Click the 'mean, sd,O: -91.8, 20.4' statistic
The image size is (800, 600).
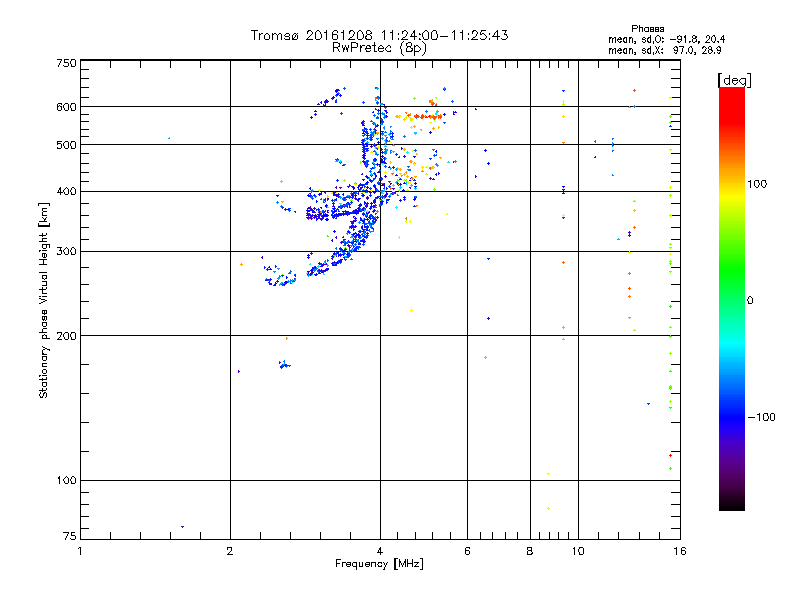(x=666, y=39)
